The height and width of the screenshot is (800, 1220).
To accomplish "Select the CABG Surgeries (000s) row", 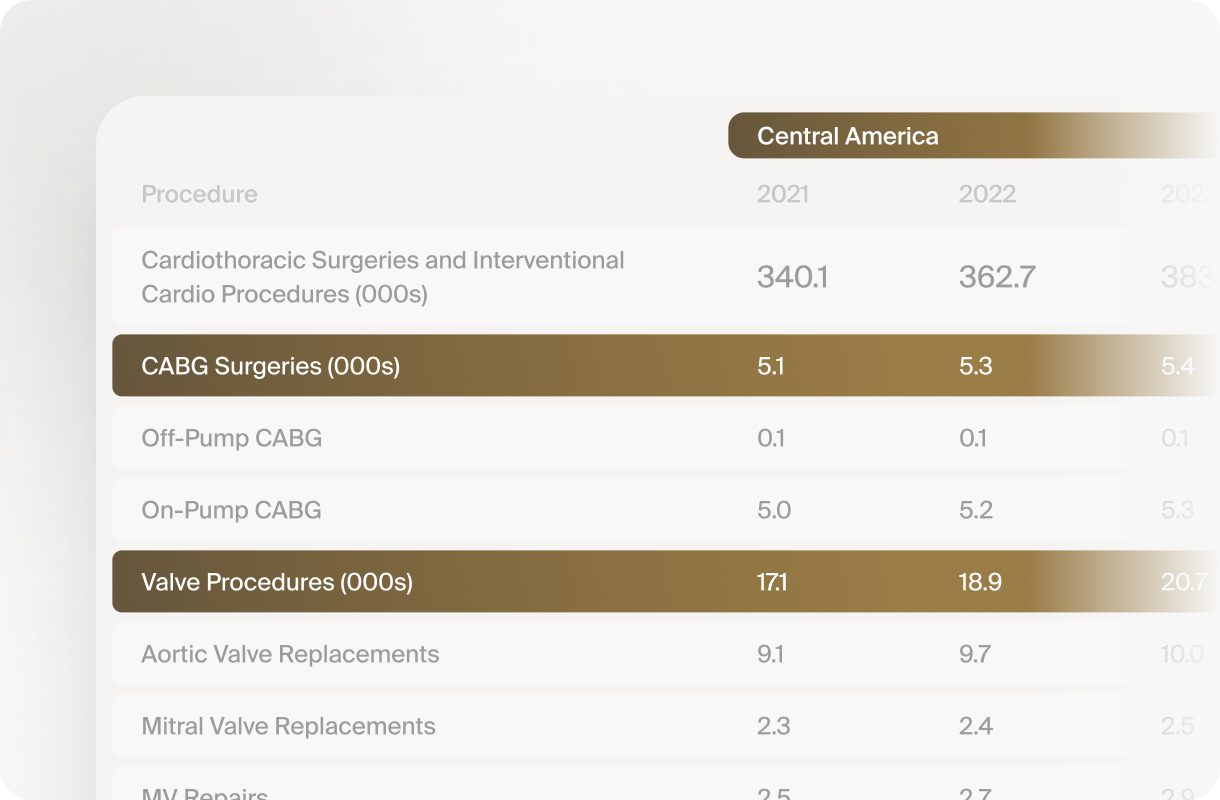I will [x=271, y=366].
